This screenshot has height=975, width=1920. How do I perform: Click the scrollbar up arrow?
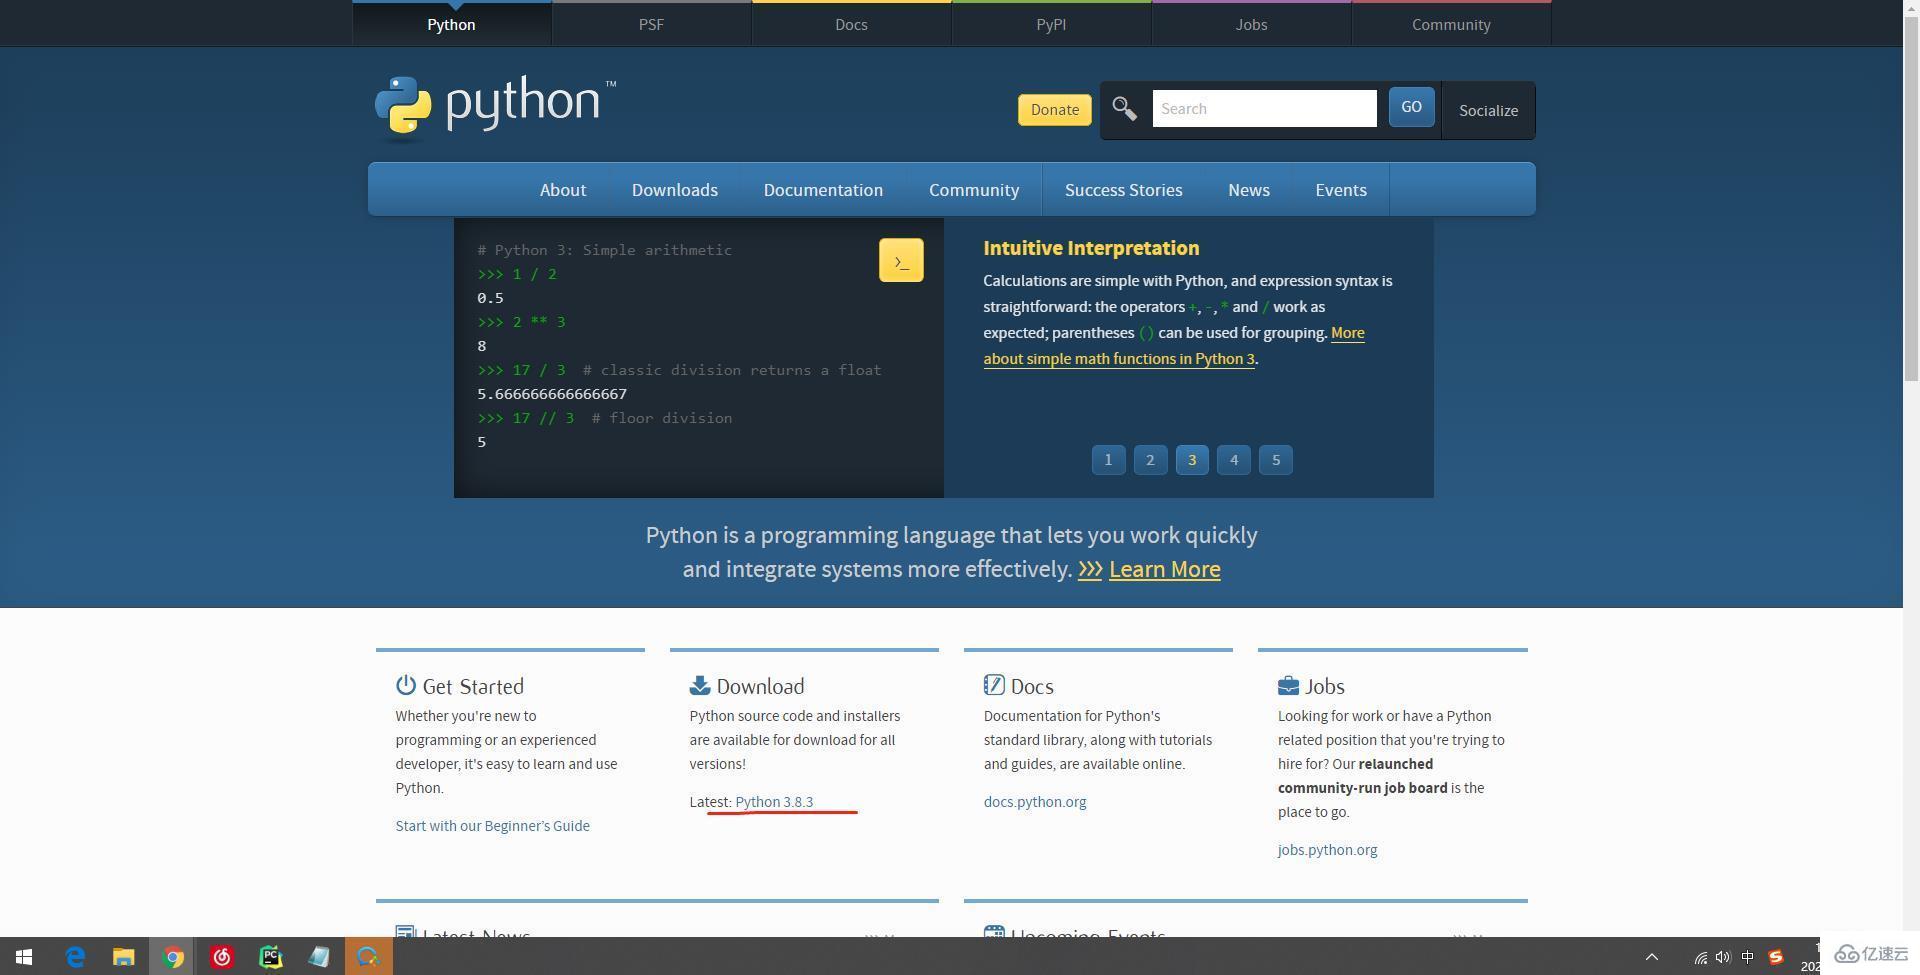pyautogui.click(x=1911, y=8)
